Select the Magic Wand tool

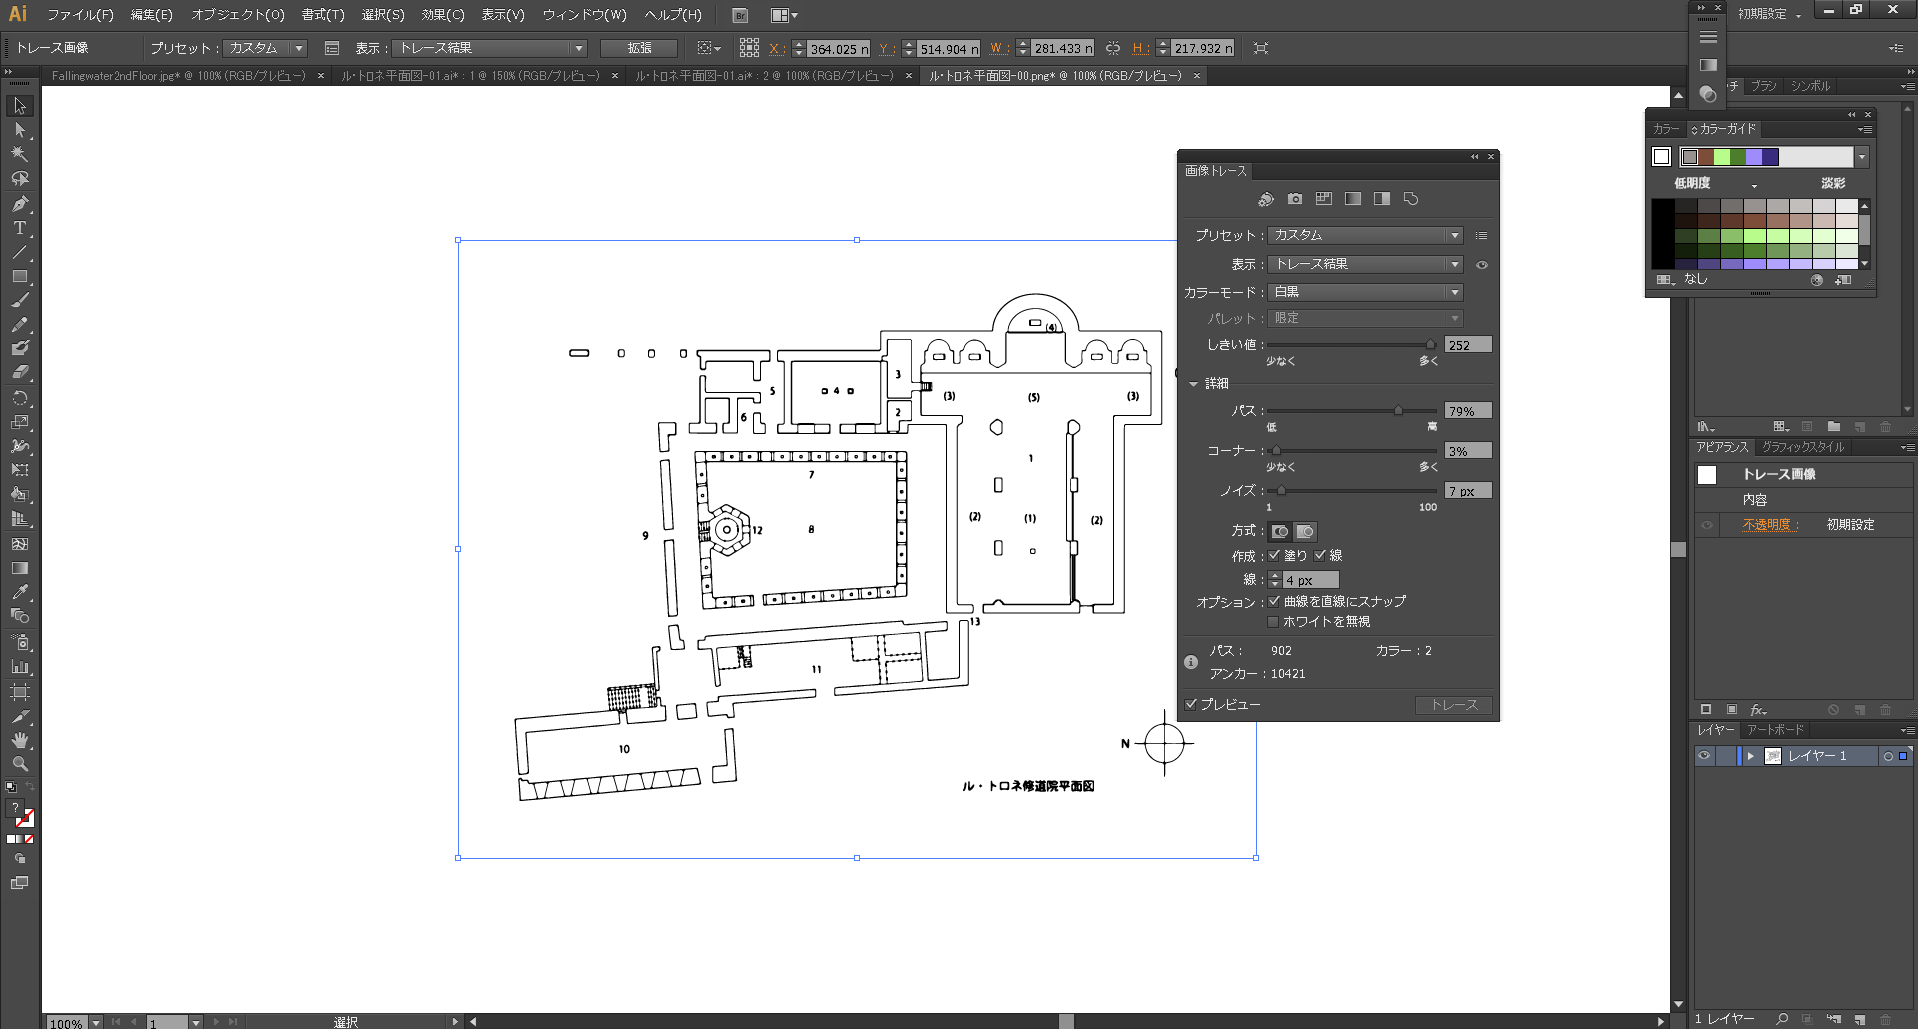(20, 154)
